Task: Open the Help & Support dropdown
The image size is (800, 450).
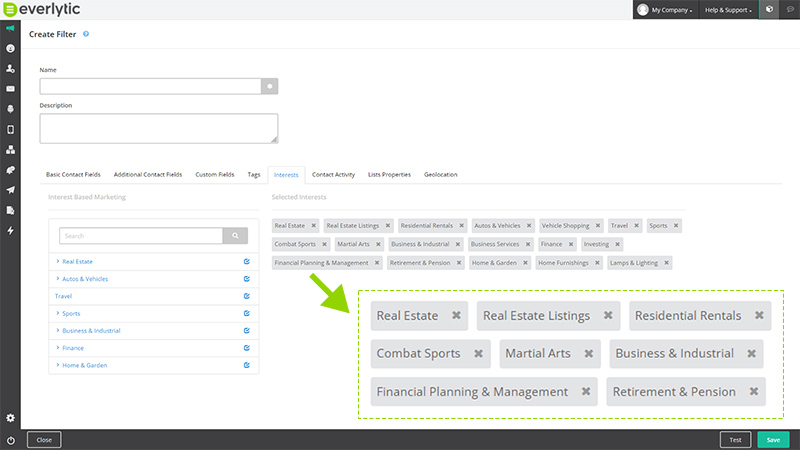Action: point(728,10)
